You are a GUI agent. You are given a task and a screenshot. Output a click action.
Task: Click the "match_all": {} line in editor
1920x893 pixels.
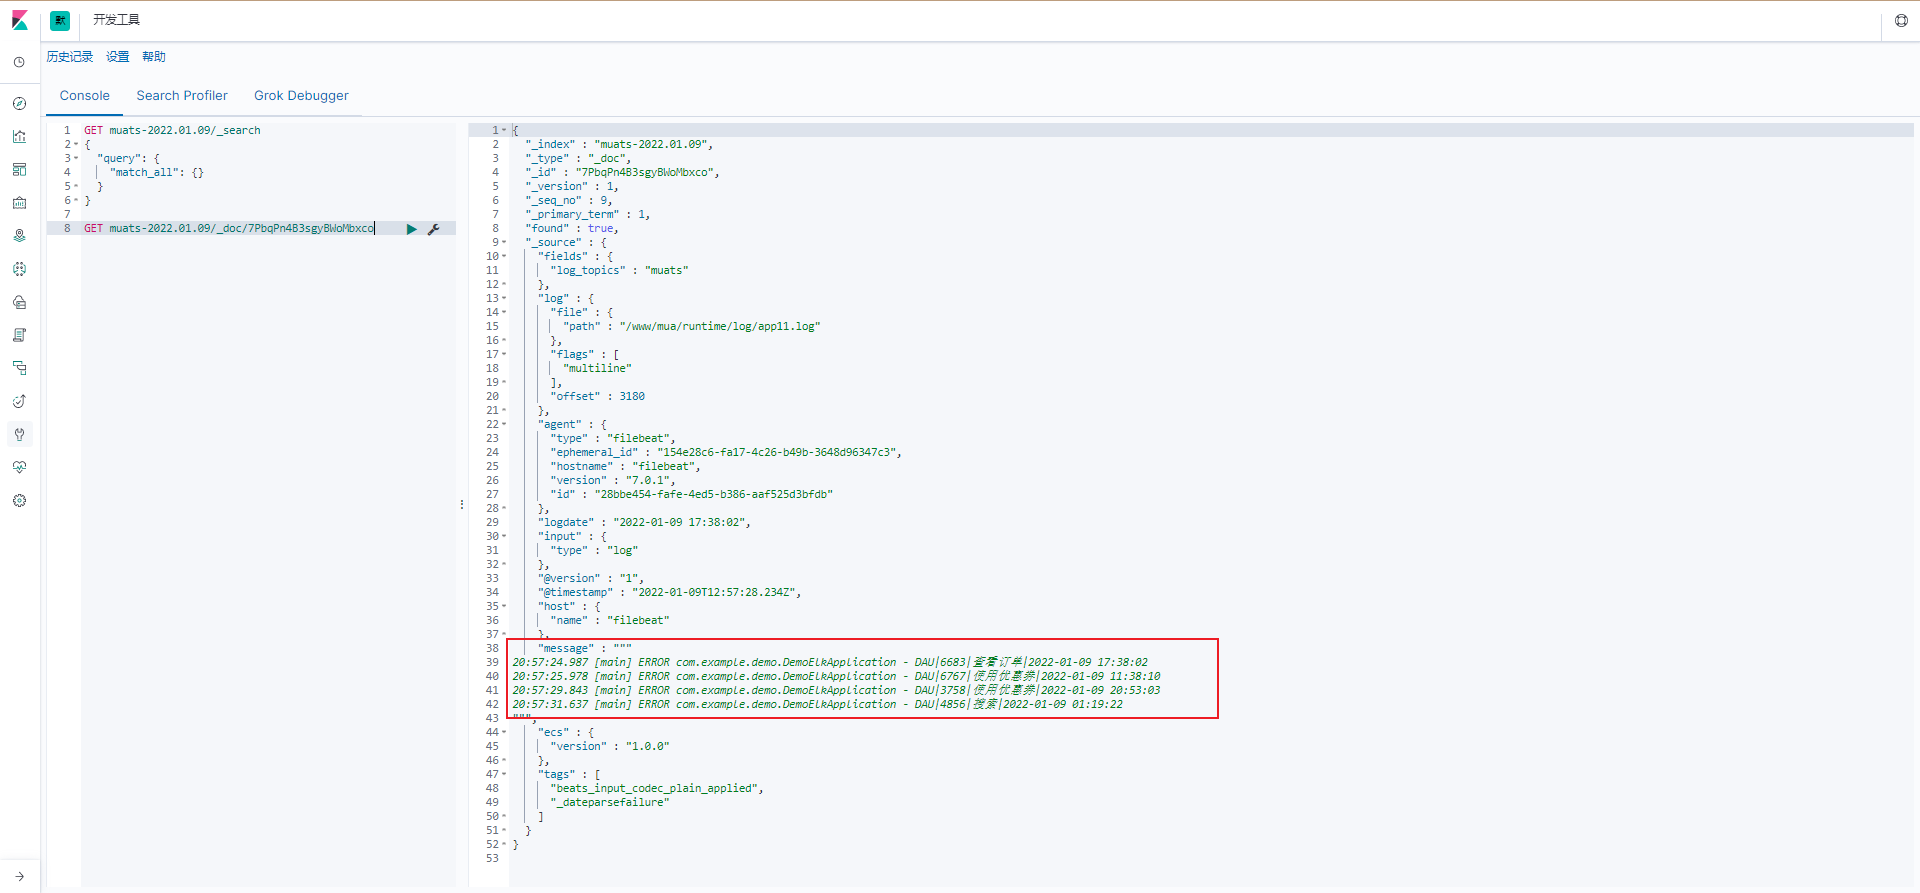pos(156,172)
